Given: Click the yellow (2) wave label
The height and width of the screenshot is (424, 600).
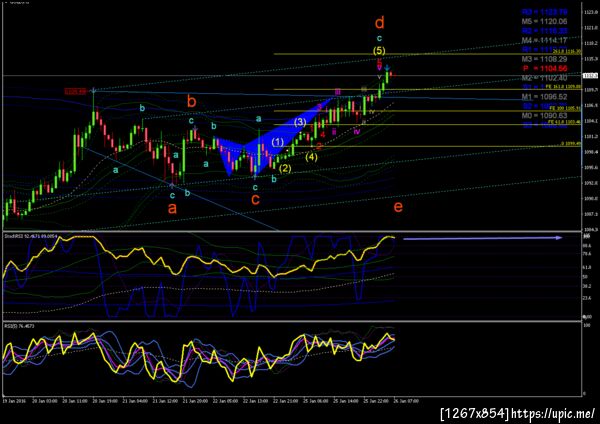Looking at the screenshot, I should point(285,168).
